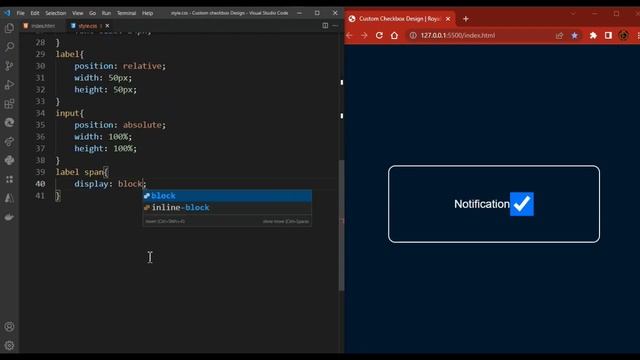The width and height of the screenshot is (640, 360).
Task: View site information icon in address bar
Action: point(413,36)
